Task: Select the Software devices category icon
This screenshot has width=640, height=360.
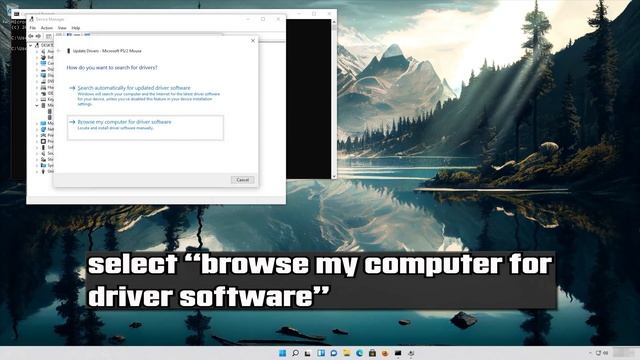Action: (43, 147)
